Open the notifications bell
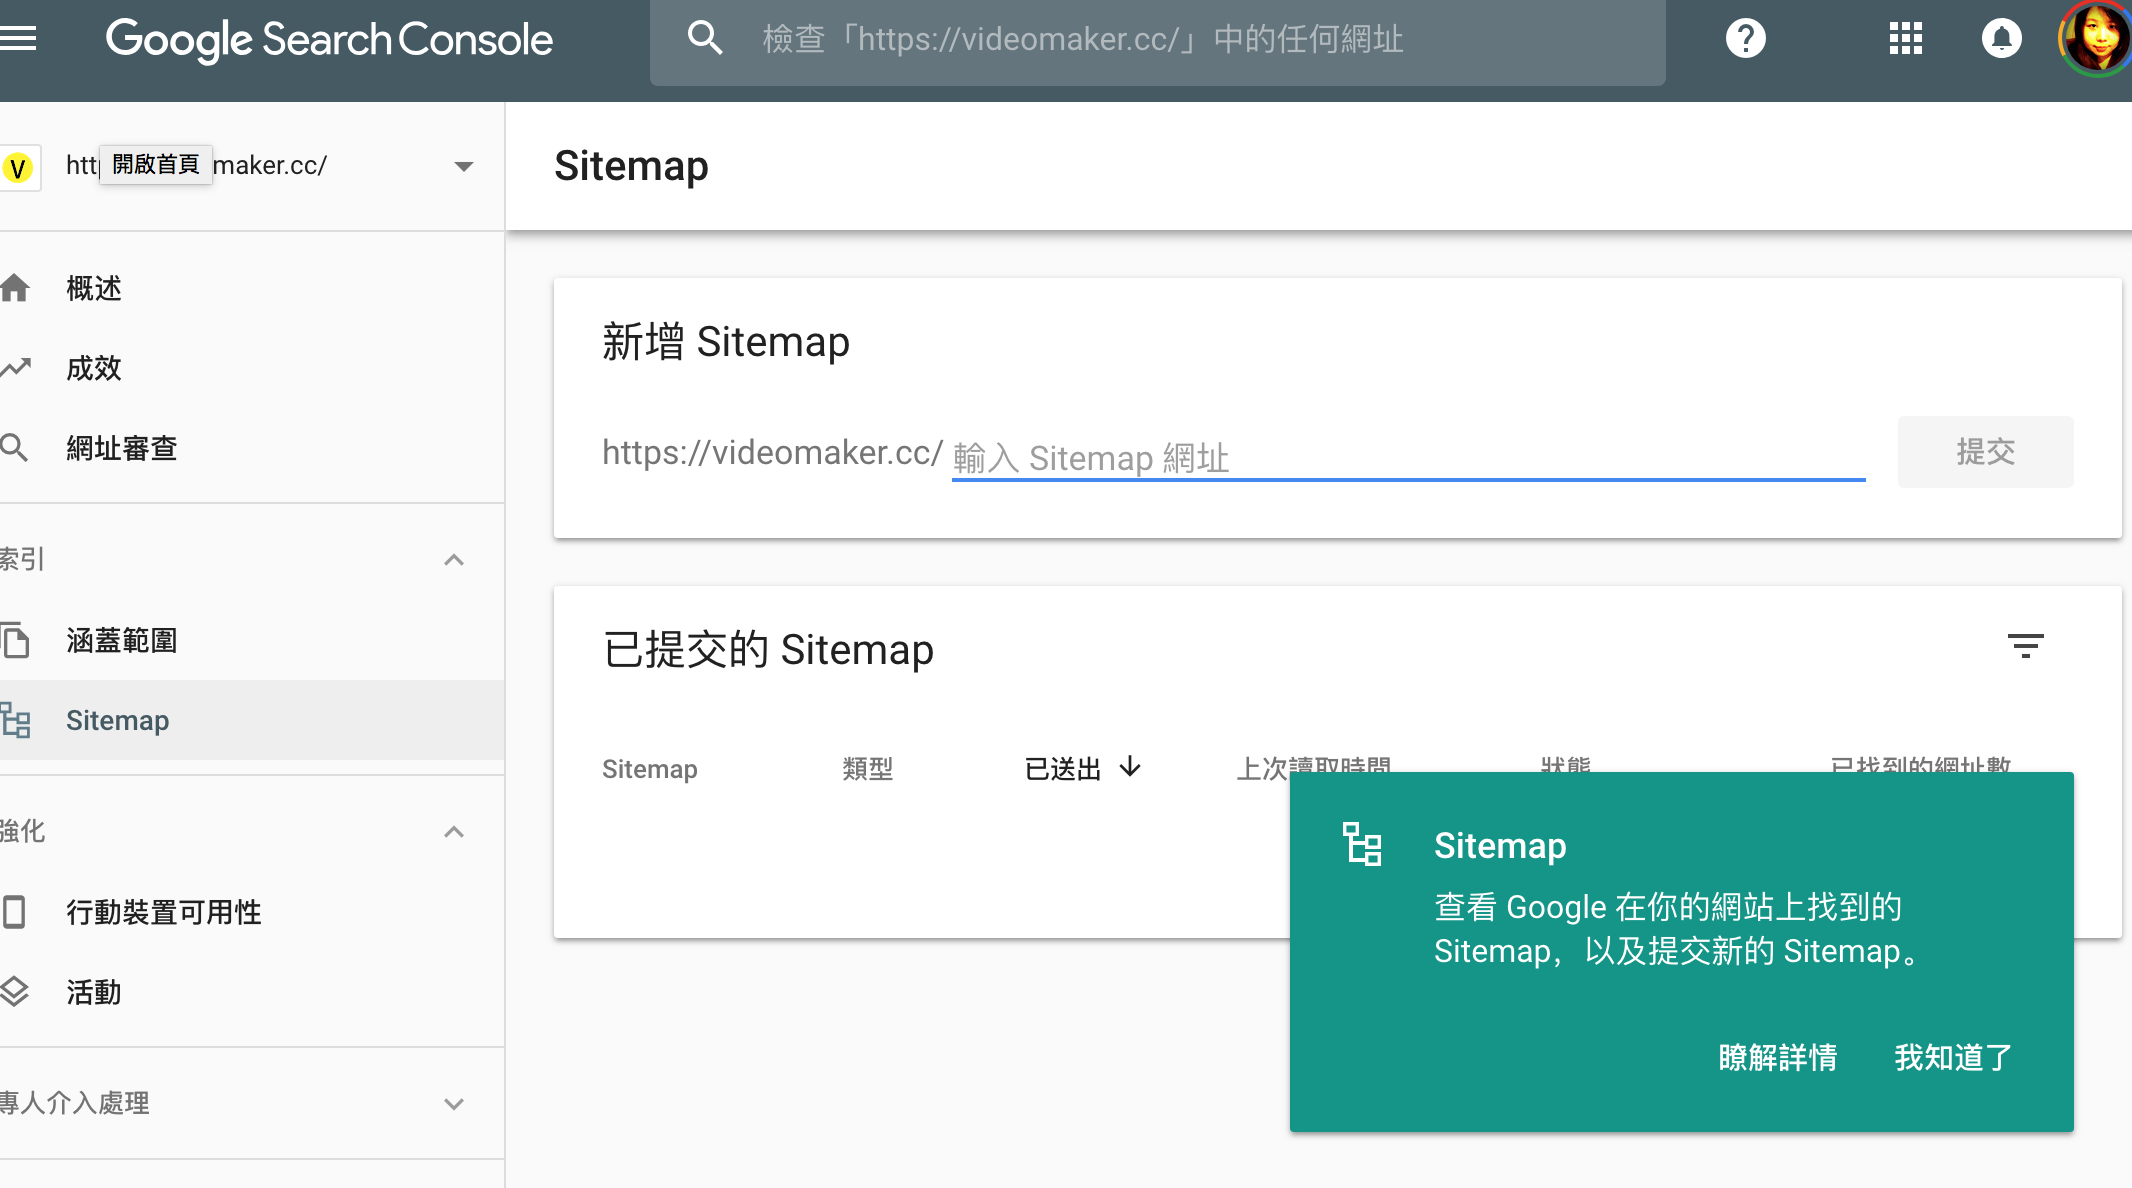 (x=2002, y=39)
